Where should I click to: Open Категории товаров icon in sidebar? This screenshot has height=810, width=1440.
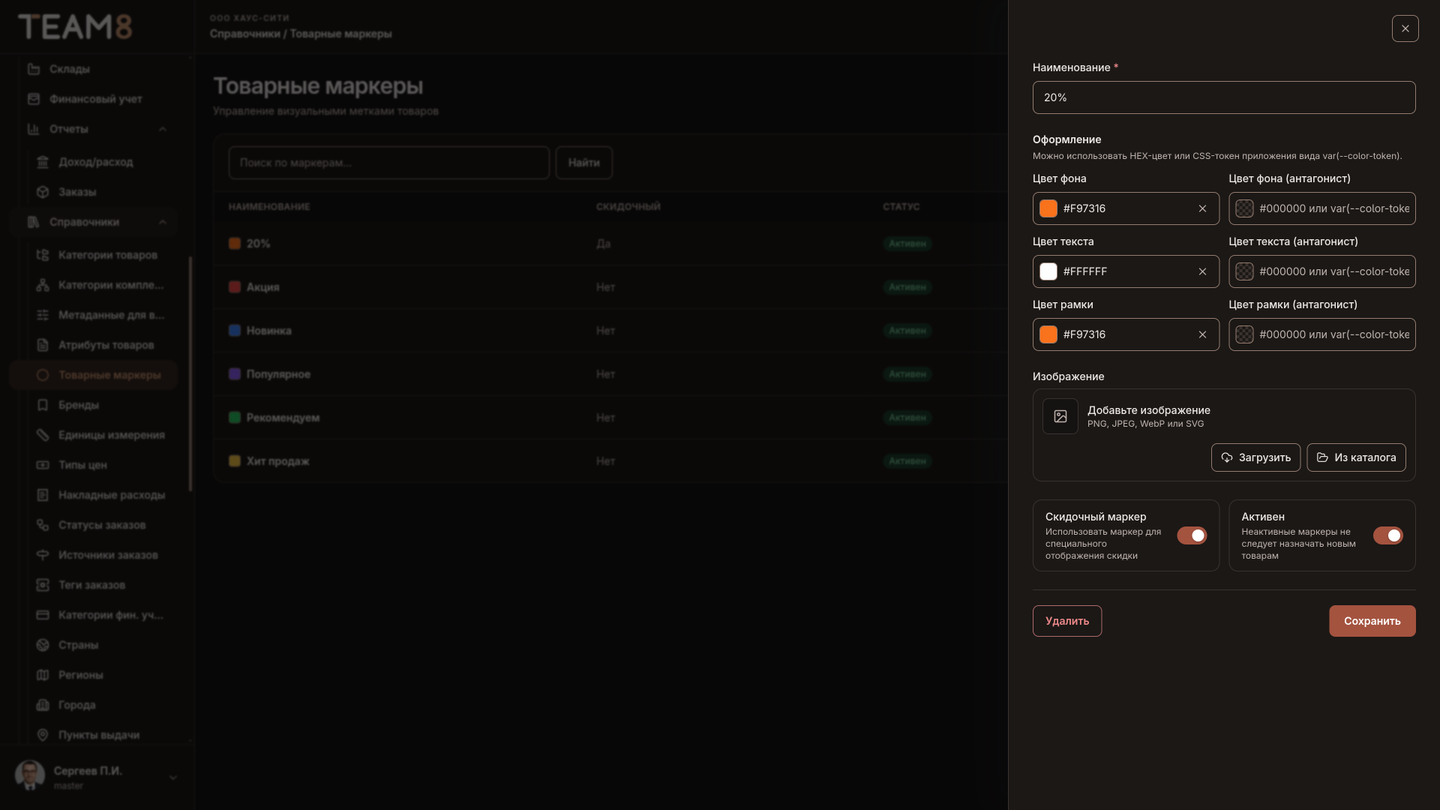click(x=42, y=255)
